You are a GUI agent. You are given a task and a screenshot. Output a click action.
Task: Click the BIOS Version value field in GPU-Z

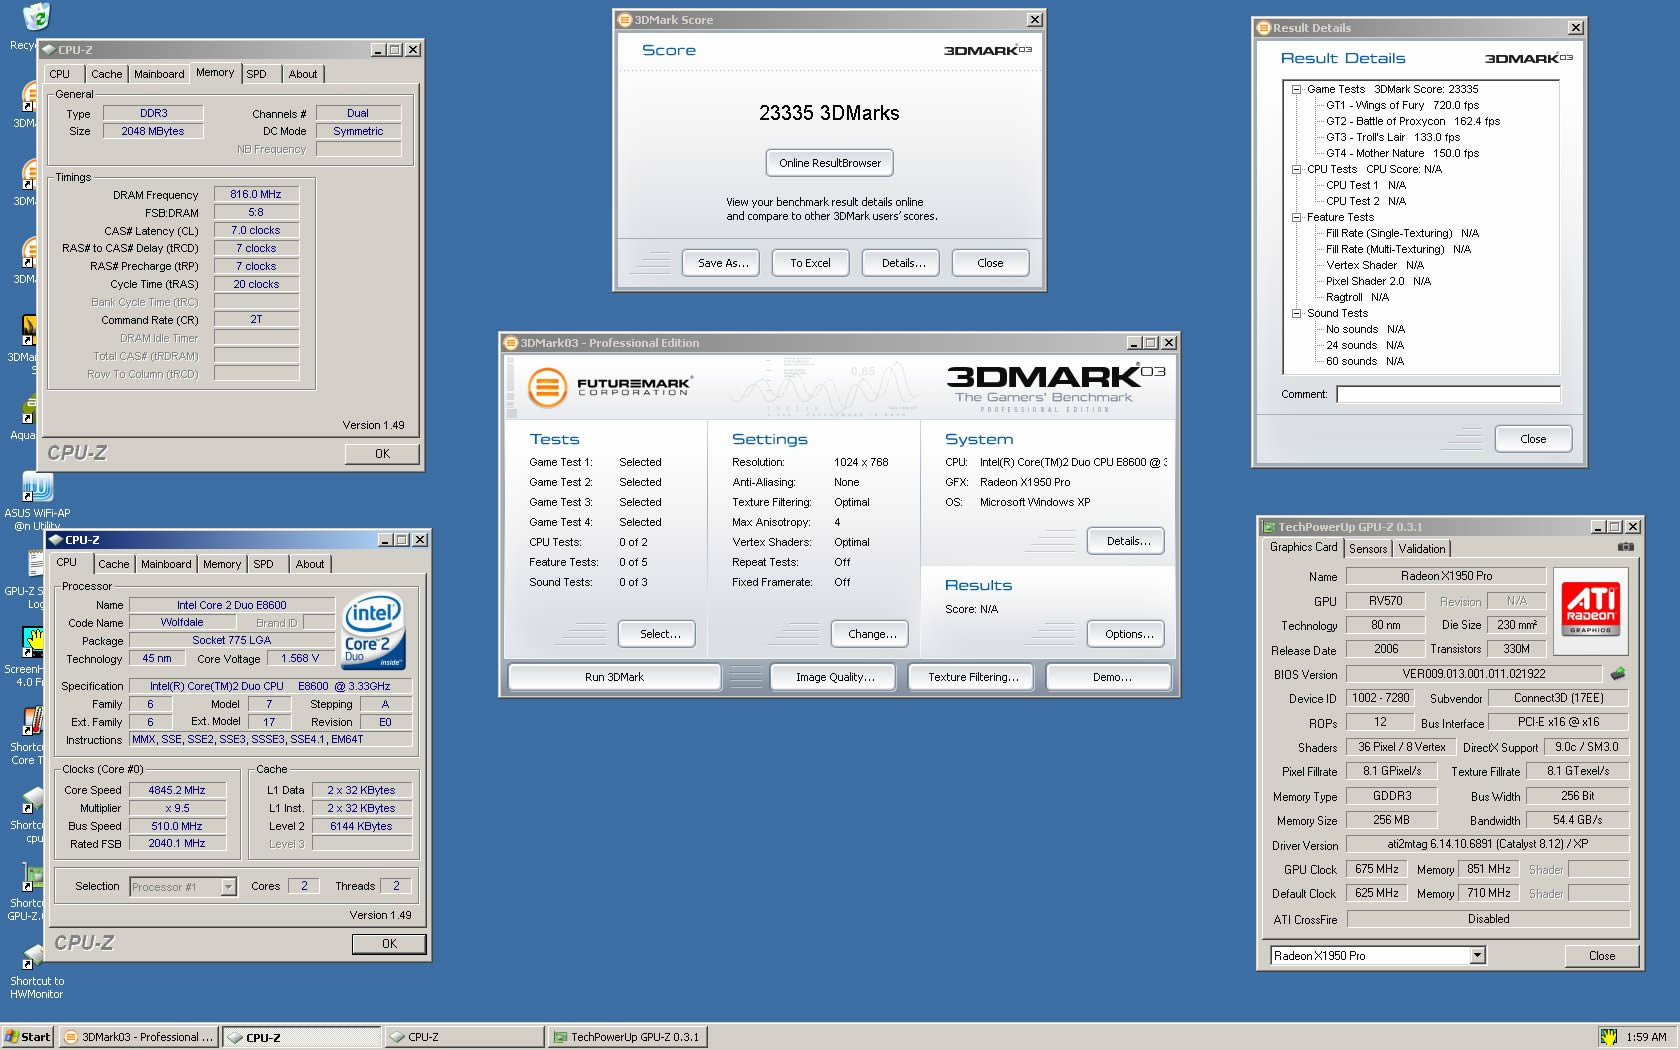[1473, 674]
